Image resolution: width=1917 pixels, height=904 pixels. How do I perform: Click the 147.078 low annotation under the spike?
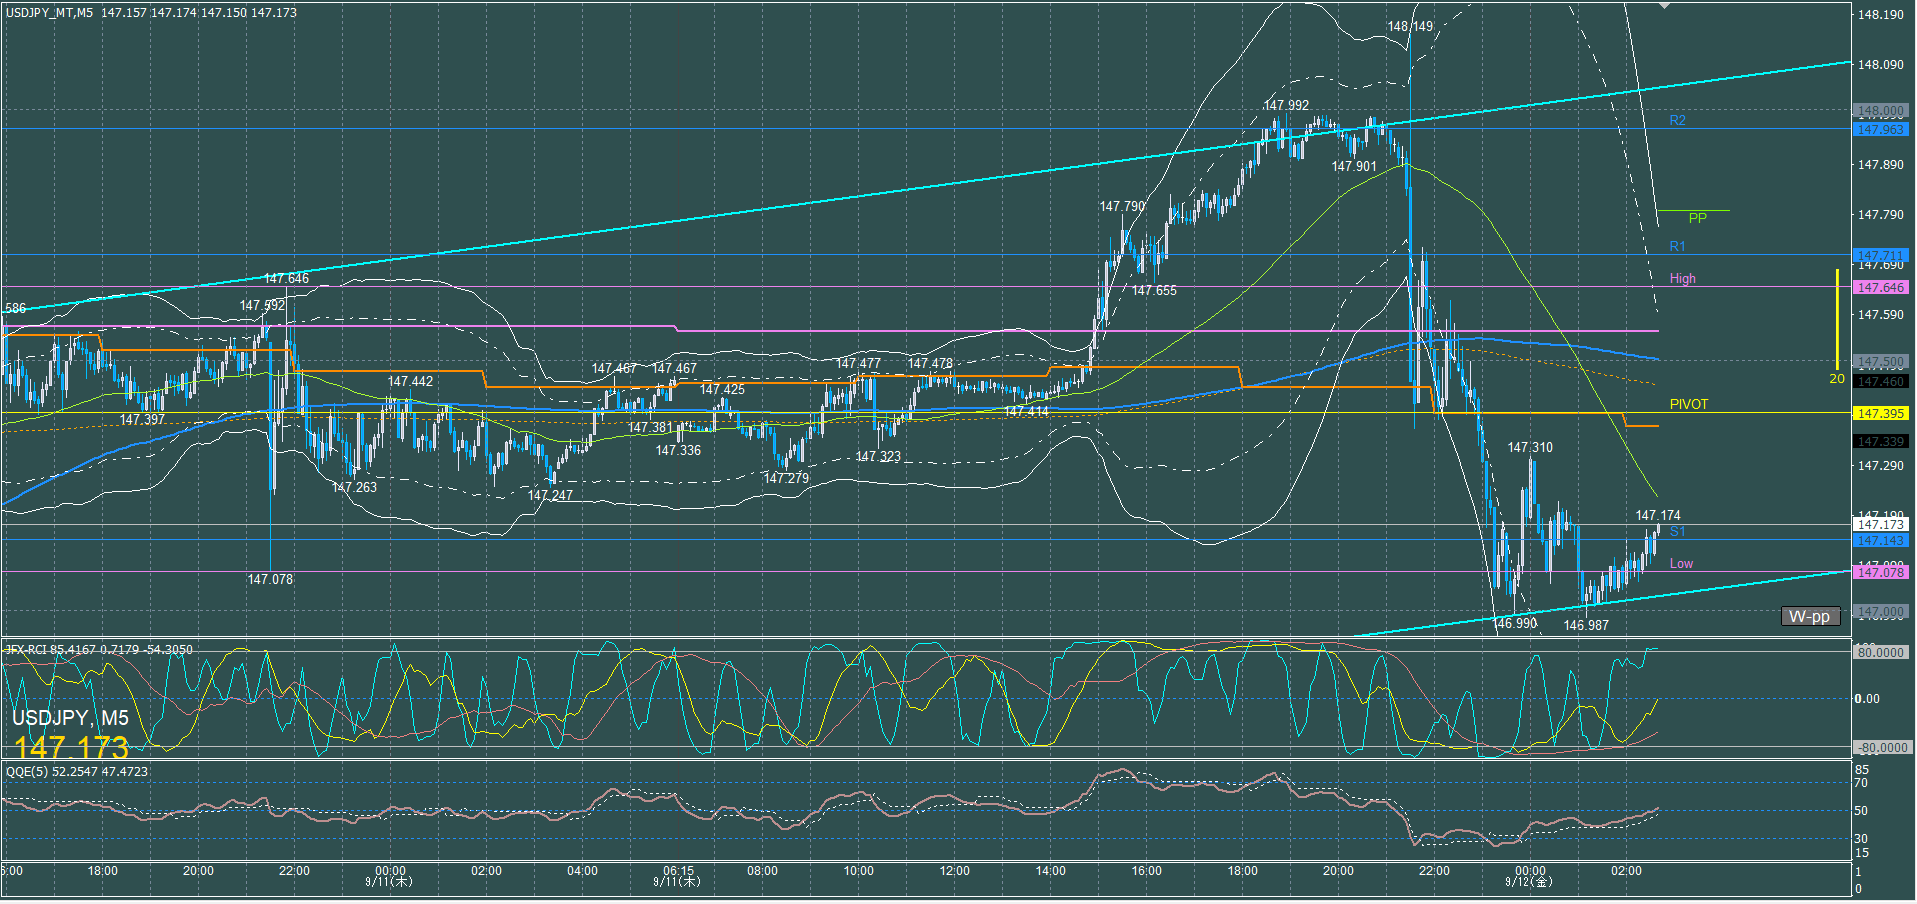tap(270, 580)
